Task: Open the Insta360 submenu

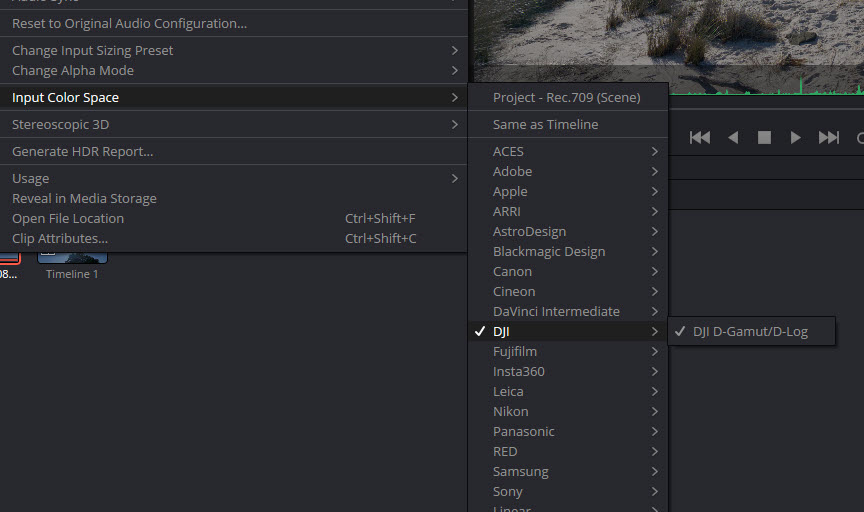Action: click(568, 371)
